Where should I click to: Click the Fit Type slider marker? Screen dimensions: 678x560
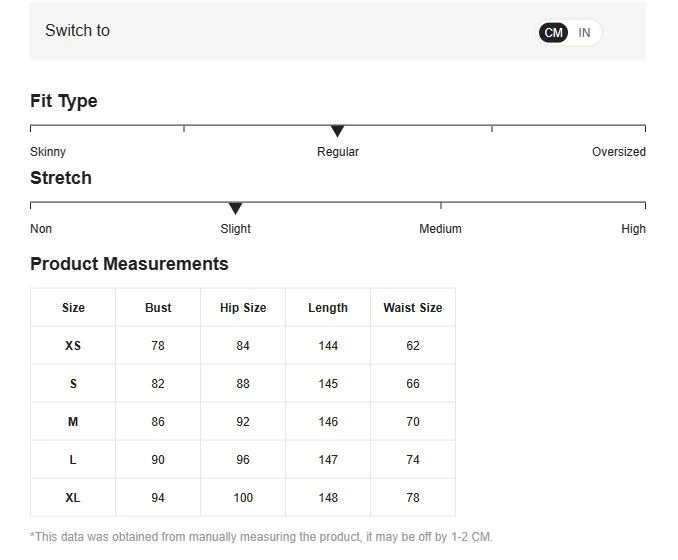(337, 131)
